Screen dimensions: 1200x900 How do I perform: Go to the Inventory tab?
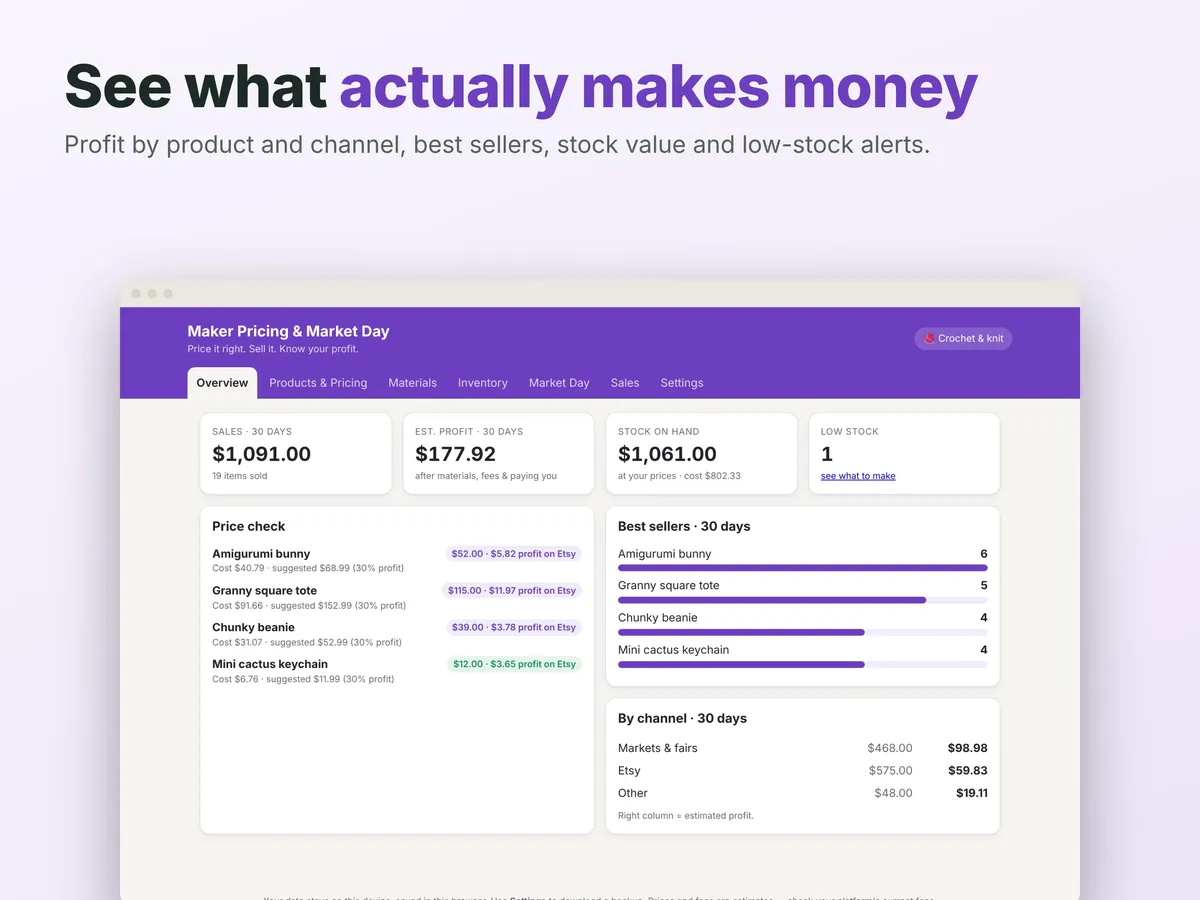483,383
